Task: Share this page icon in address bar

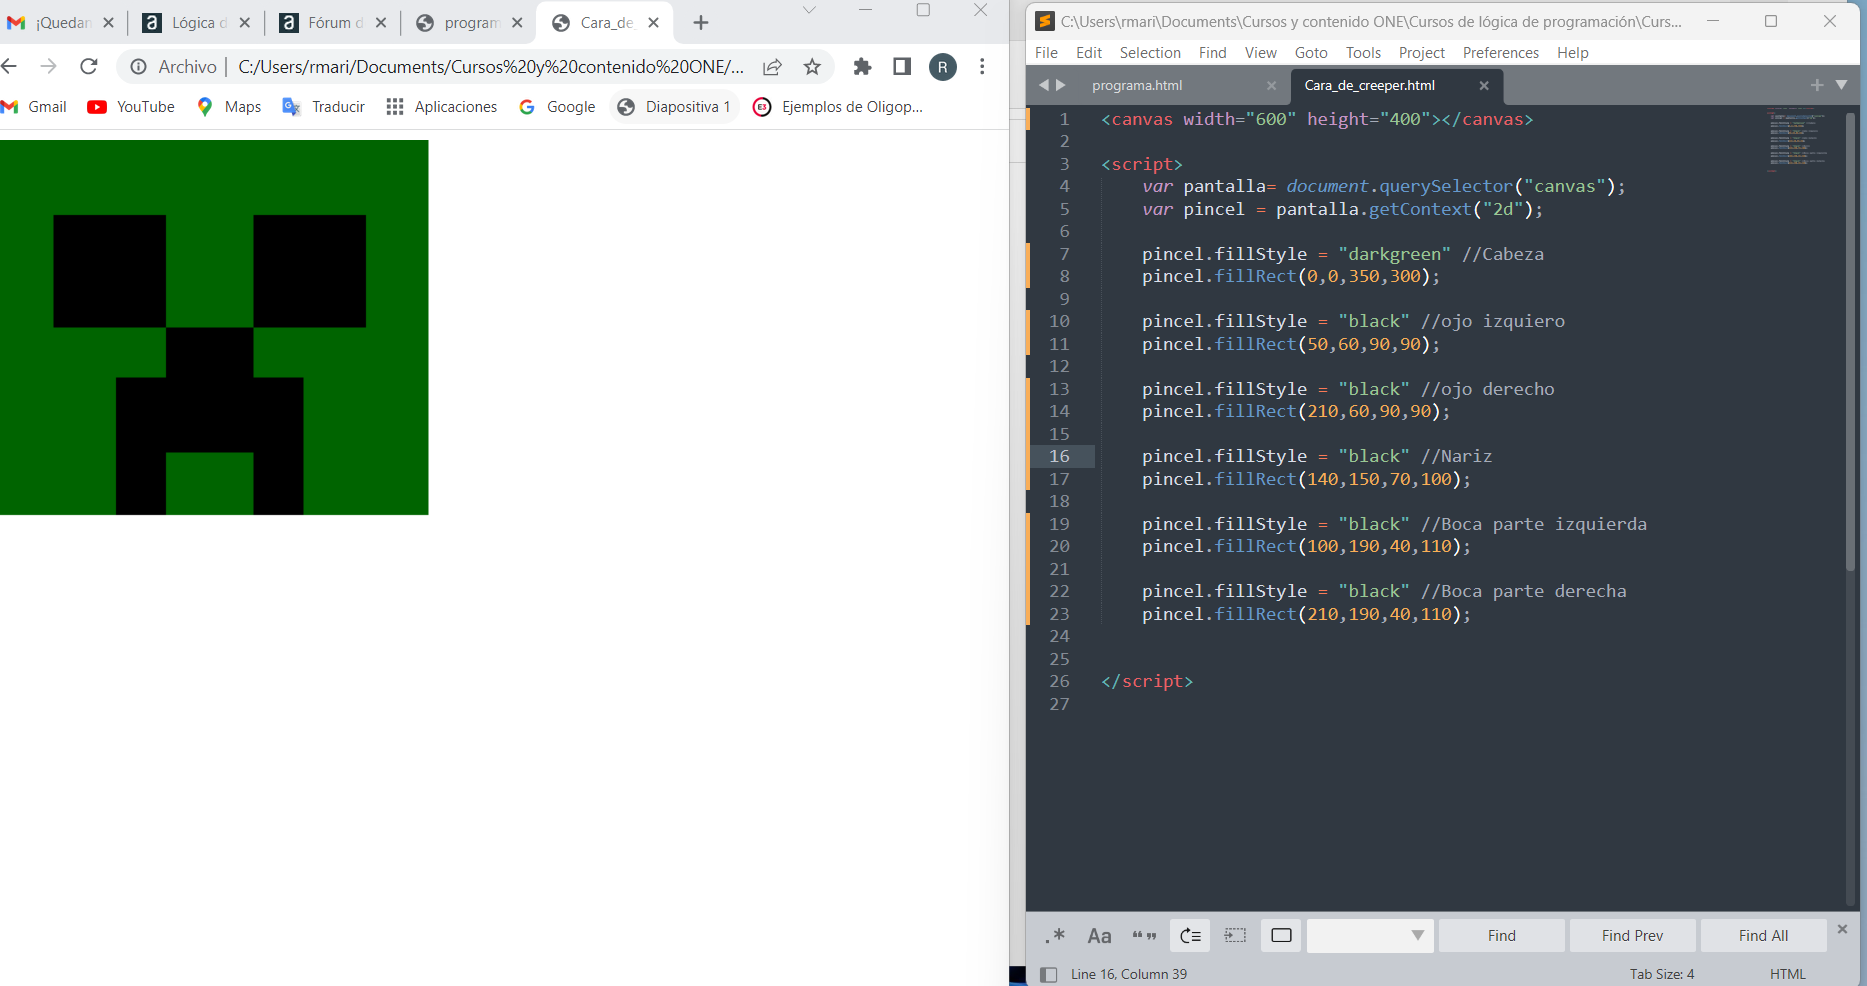Action: (x=772, y=67)
